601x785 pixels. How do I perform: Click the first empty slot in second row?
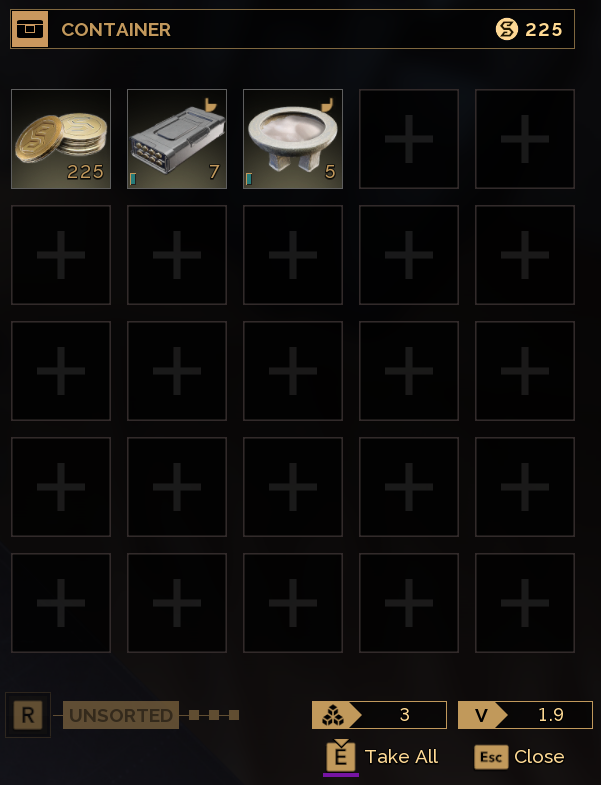pos(61,255)
